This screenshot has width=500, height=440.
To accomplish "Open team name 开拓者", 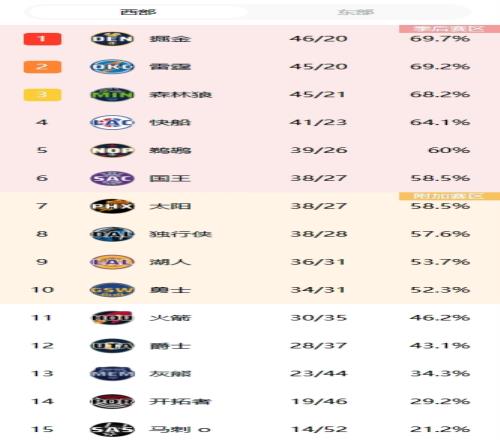I will click(180, 401).
